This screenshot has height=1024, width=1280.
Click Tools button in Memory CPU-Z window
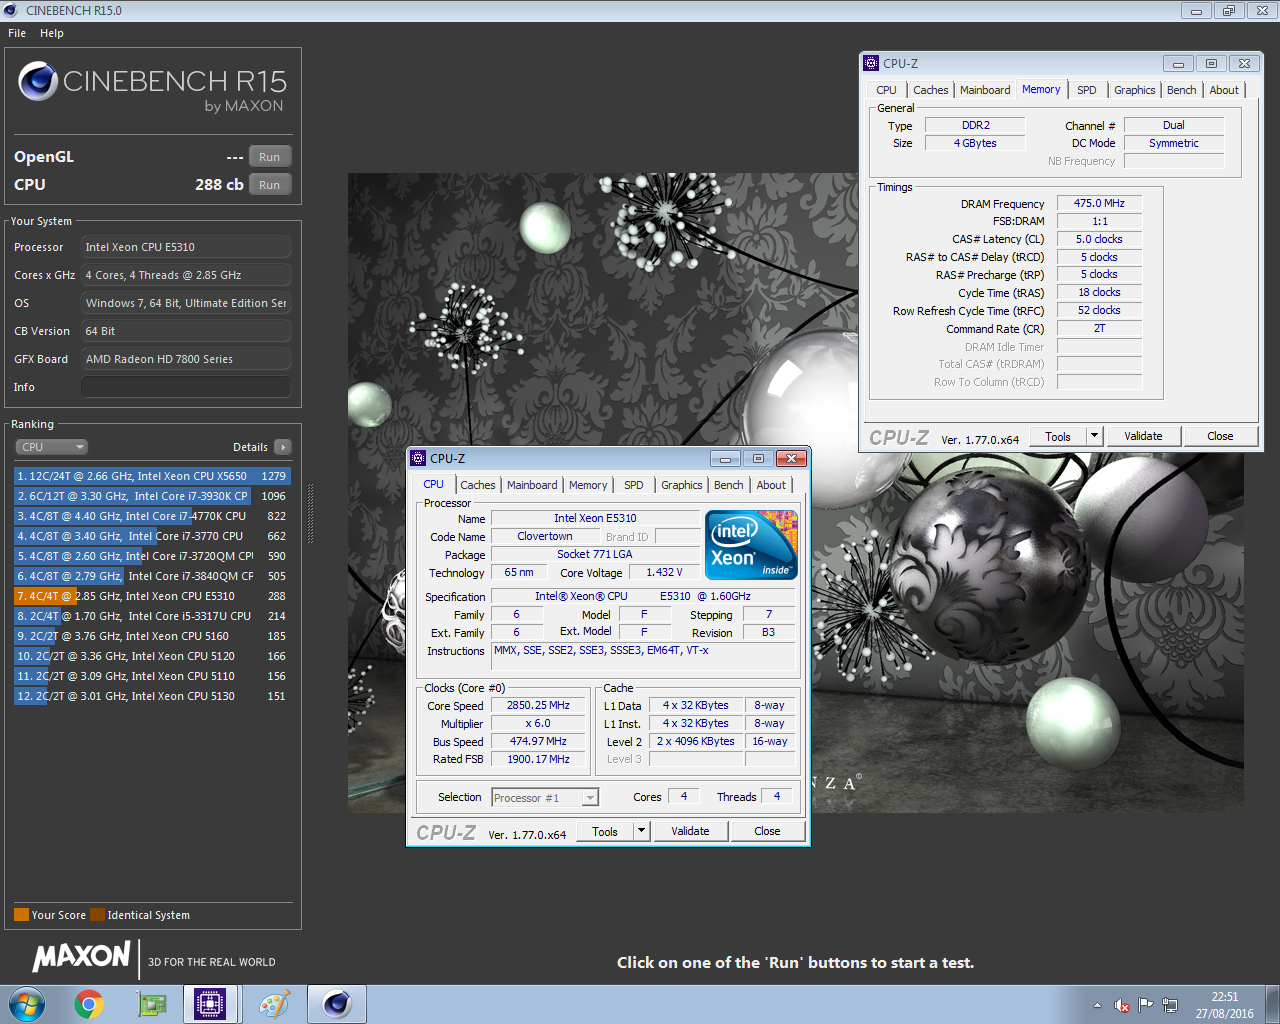pyautogui.click(x=1058, y=436)
